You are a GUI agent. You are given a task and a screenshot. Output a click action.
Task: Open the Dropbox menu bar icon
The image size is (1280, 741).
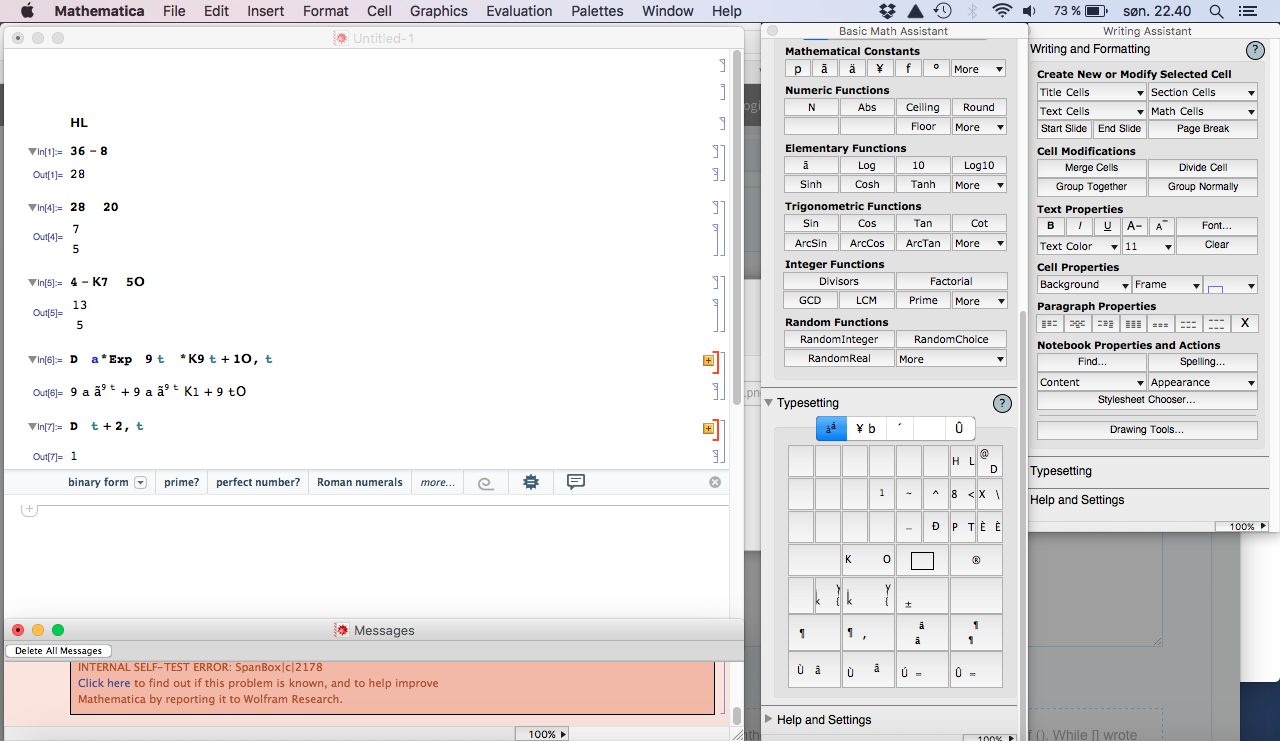(x=888, y=11)
